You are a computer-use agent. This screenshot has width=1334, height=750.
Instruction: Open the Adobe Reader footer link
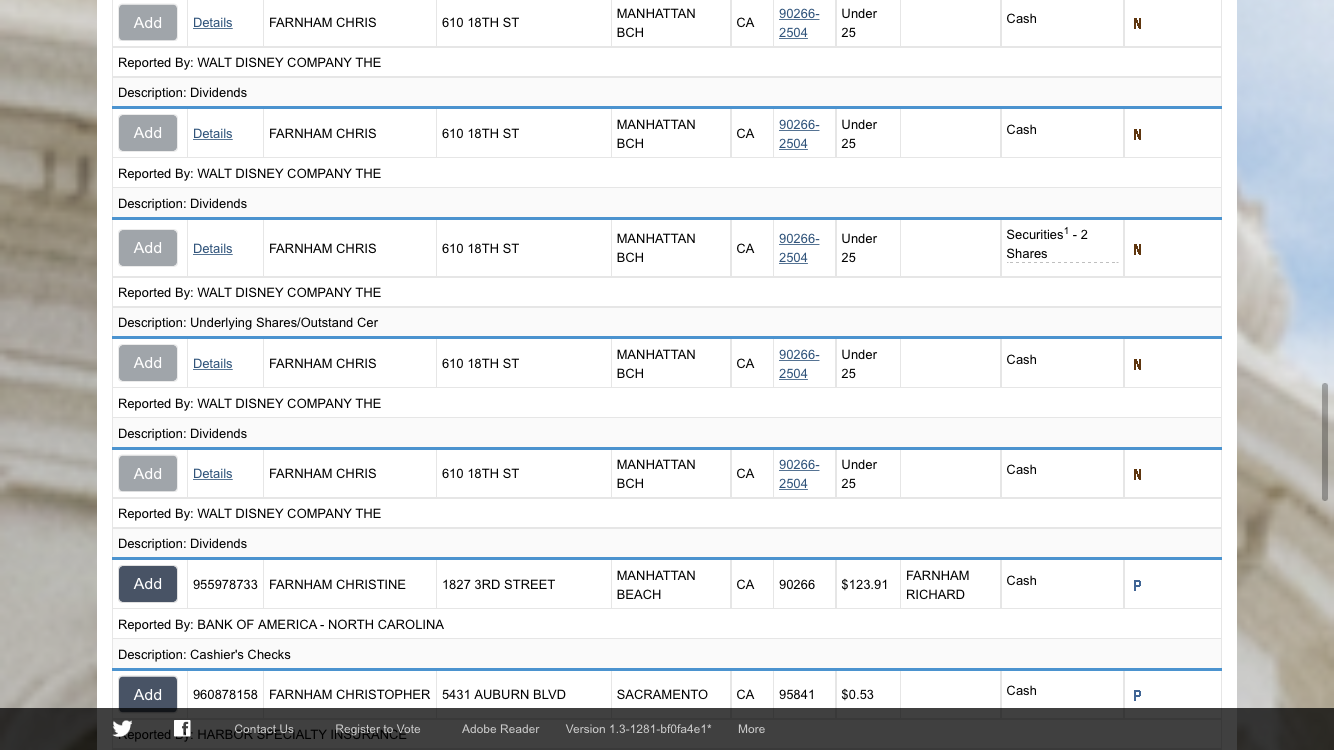pos(500,729)
